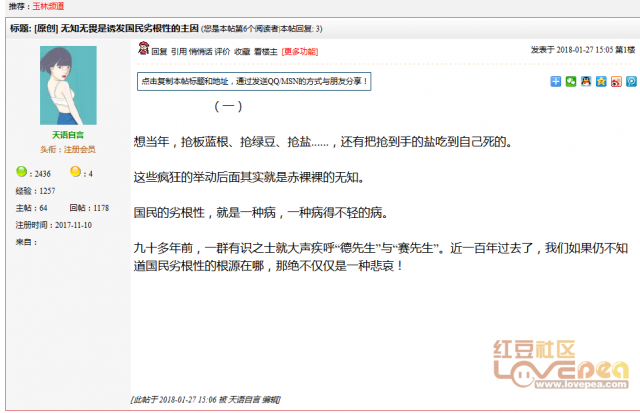Click the blue plus share icon
The height and width of the screenshot is (413, 640).
(556, 81)
